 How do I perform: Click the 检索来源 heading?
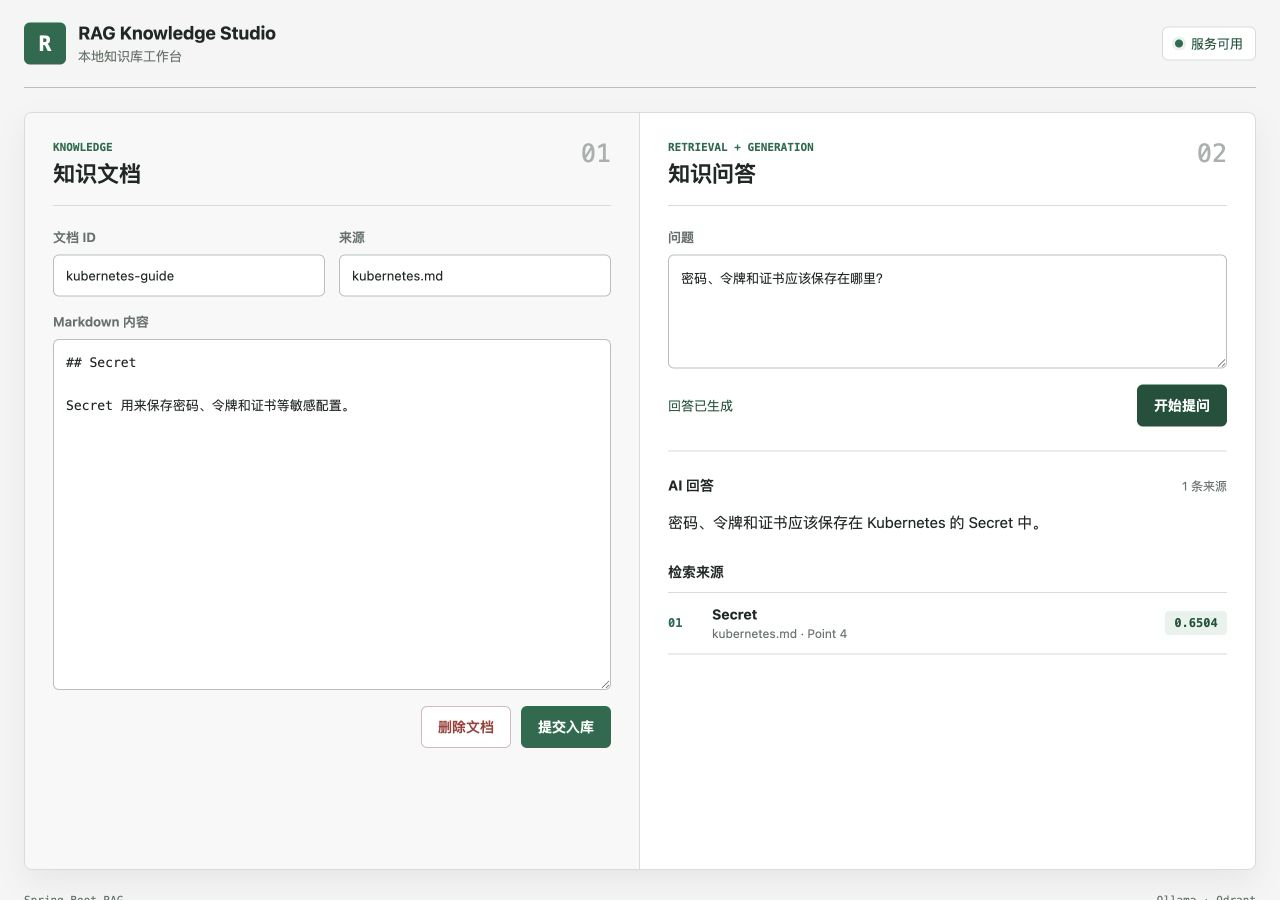click(696, 572)
